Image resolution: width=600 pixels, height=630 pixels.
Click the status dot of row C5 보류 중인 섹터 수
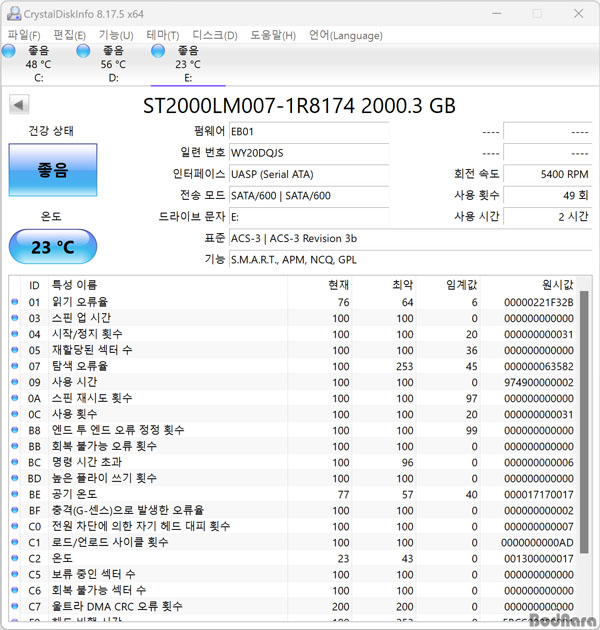15,574
